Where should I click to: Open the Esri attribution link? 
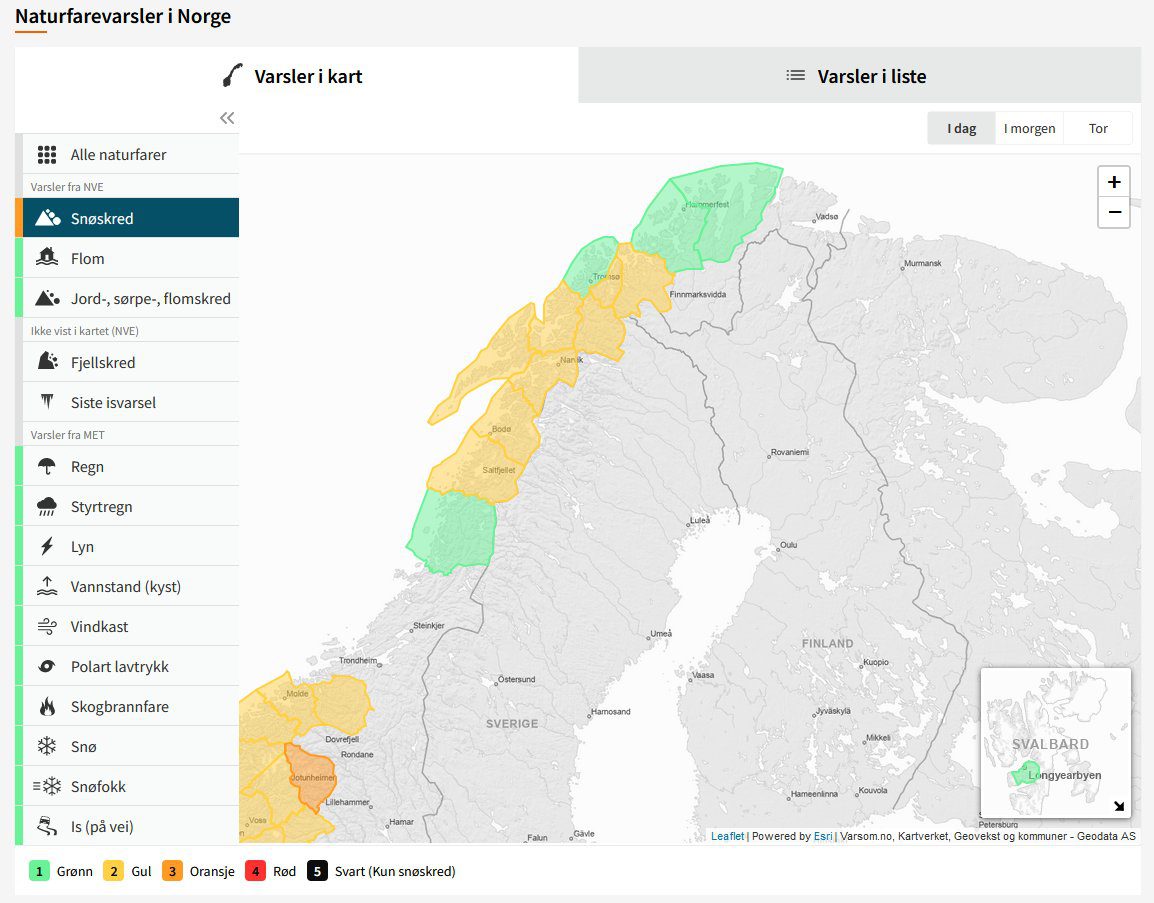point(822,836)
